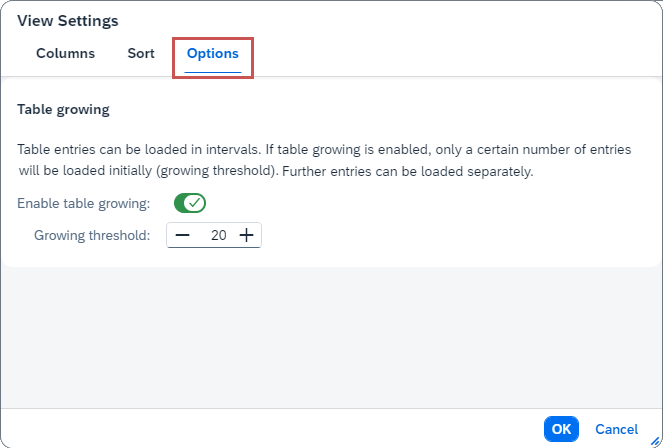The width and height of the screenshot is (663, 448).
Task: Switch to the Columns tab
Action: point(65,54)
